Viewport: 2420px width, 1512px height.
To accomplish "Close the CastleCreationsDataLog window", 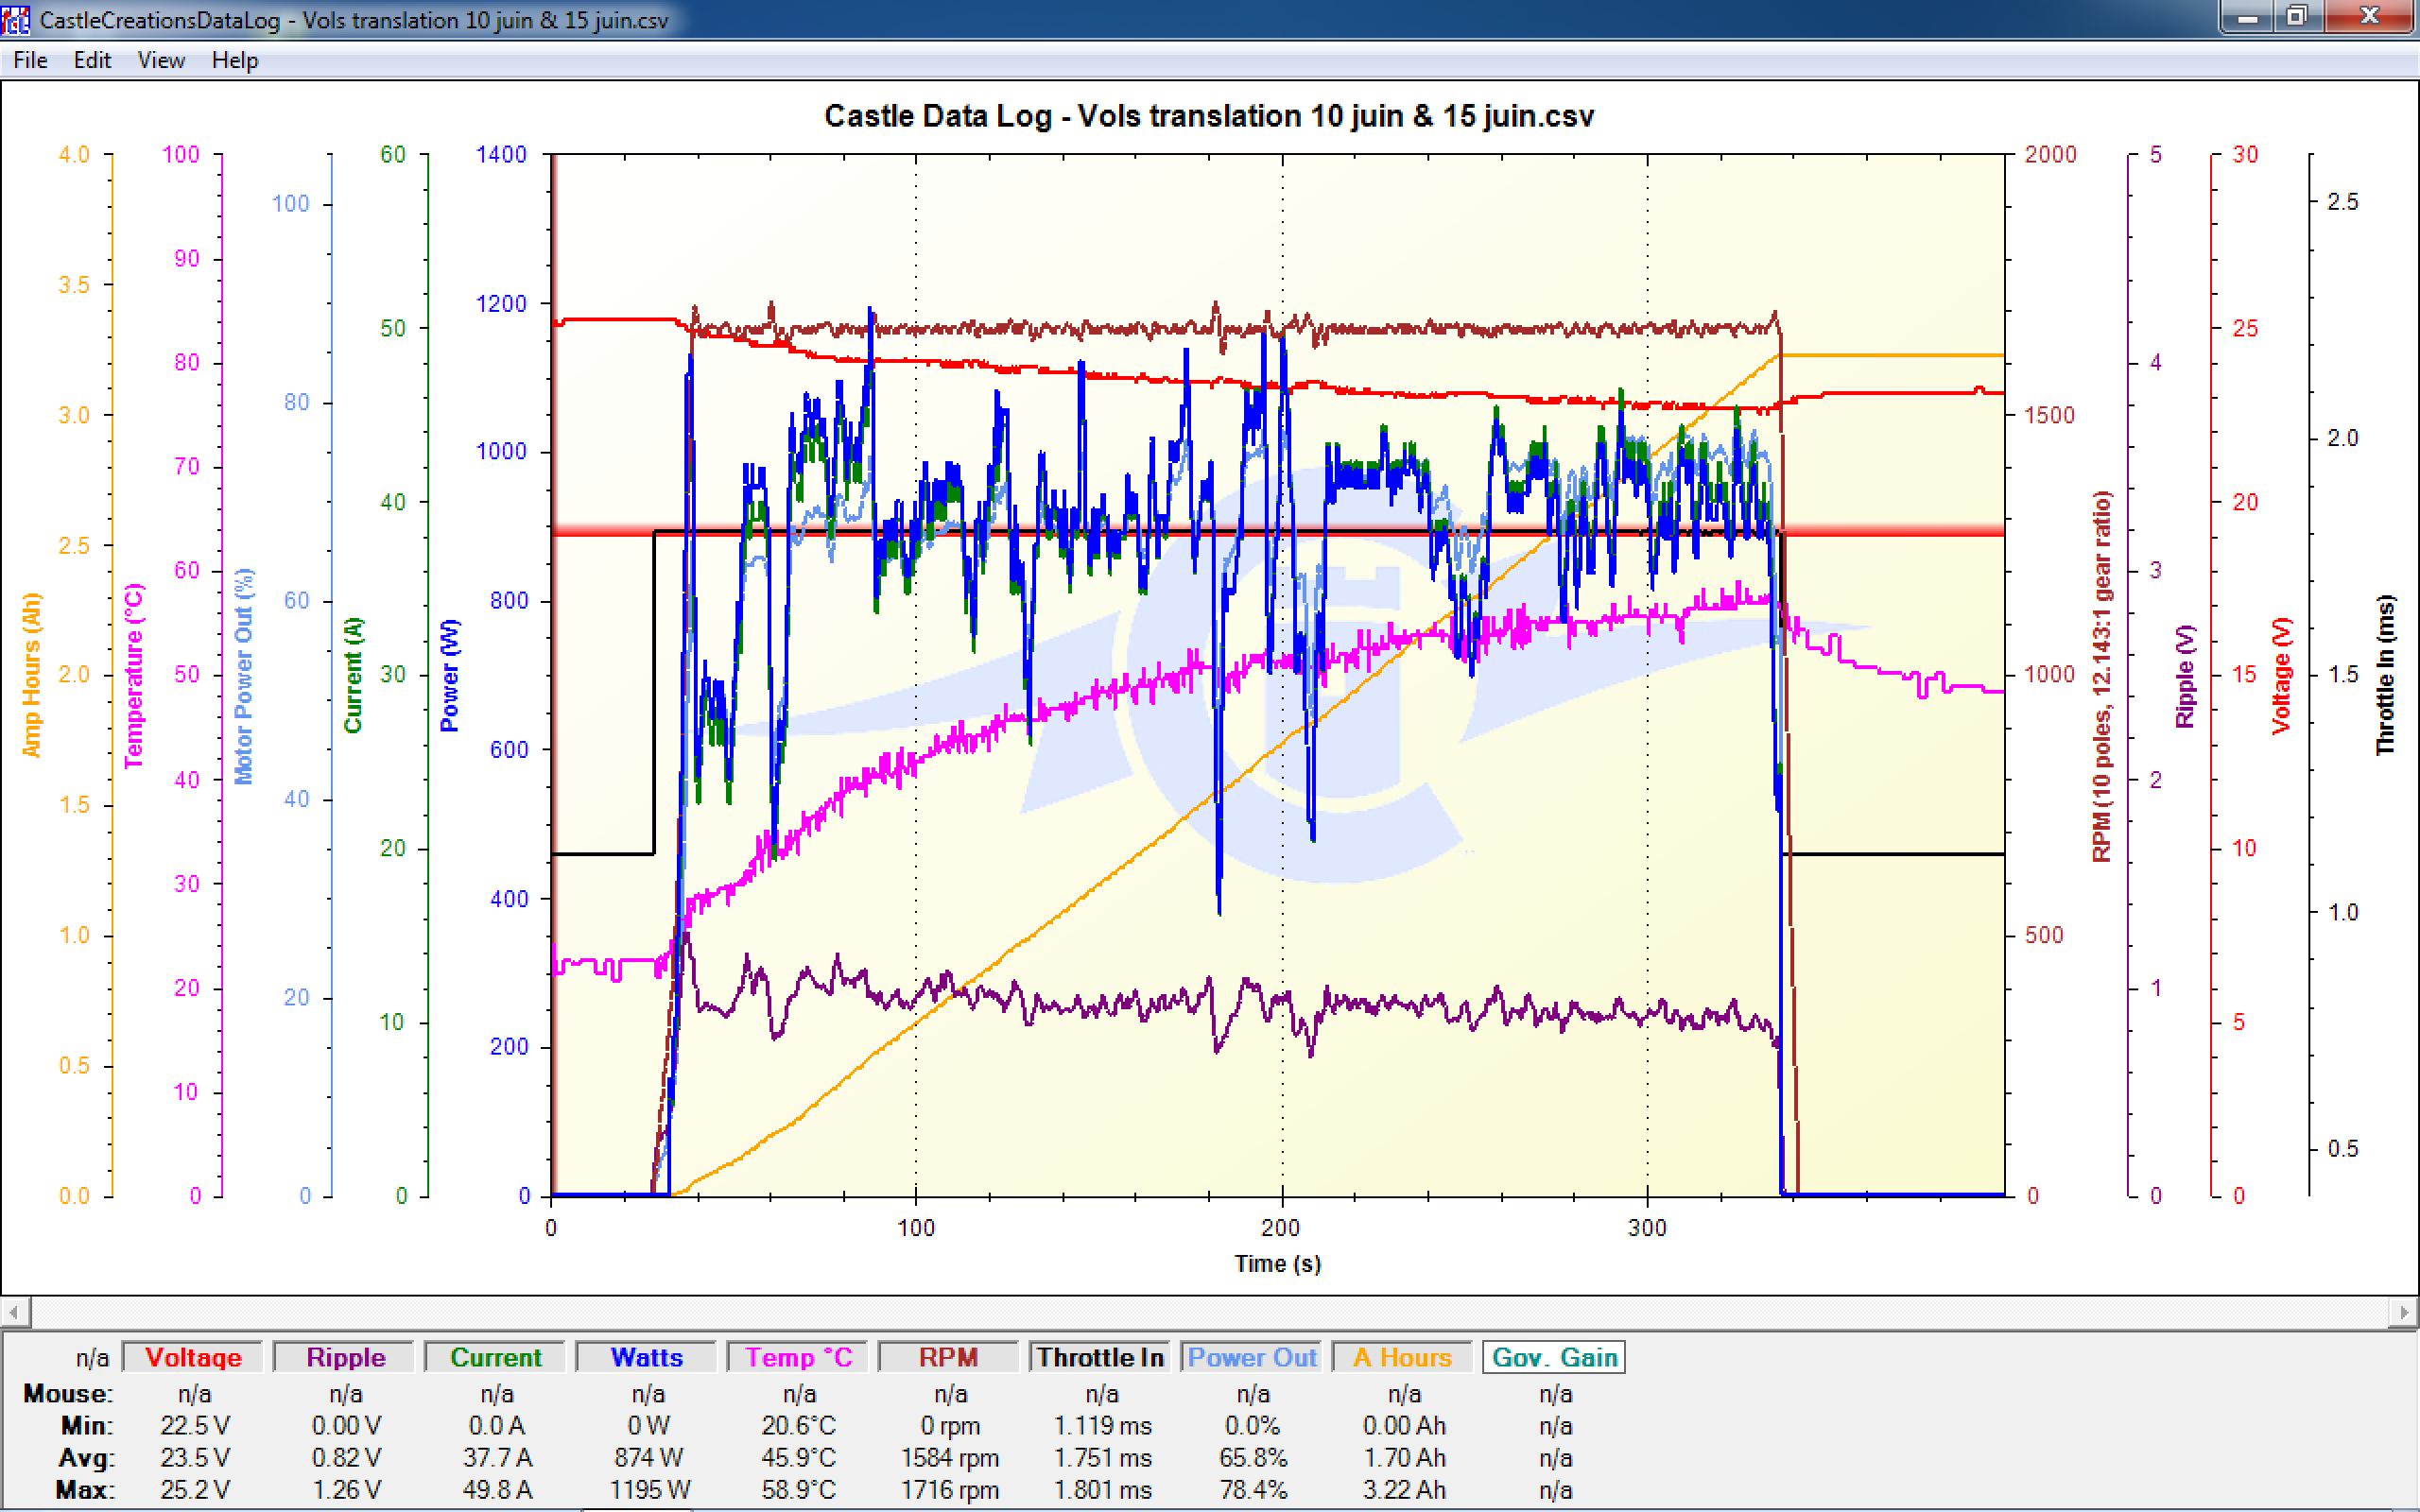I will (x=2369, y=17).
